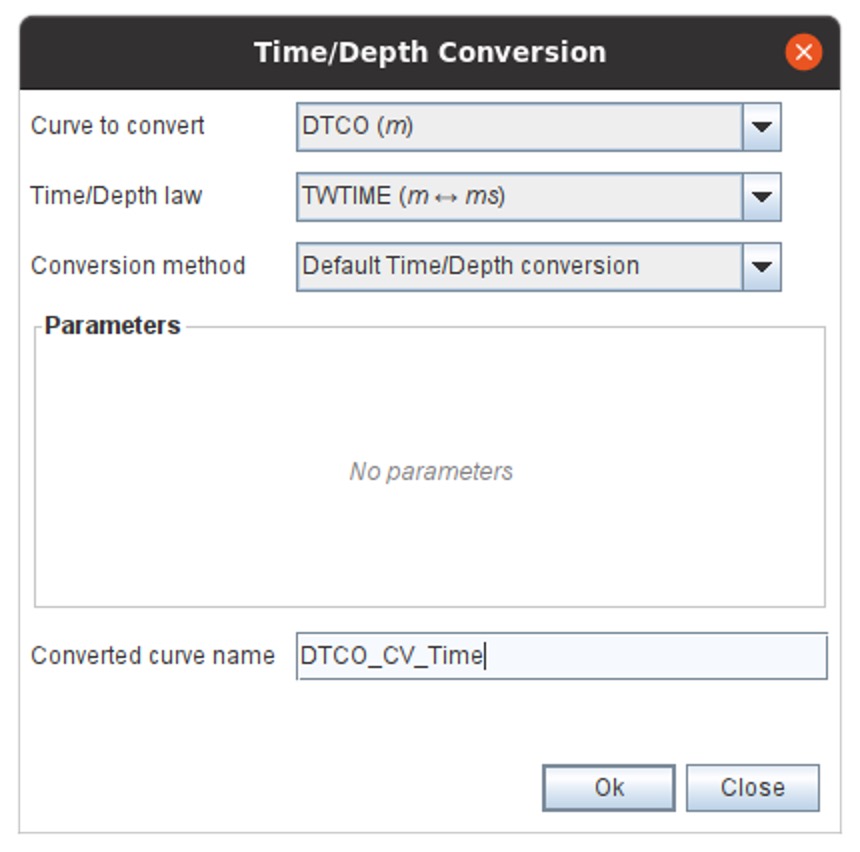The height and width of the screenshot is (852, 860).
Task: Click the Parameters group heading
Action: (x=112, y=325)
